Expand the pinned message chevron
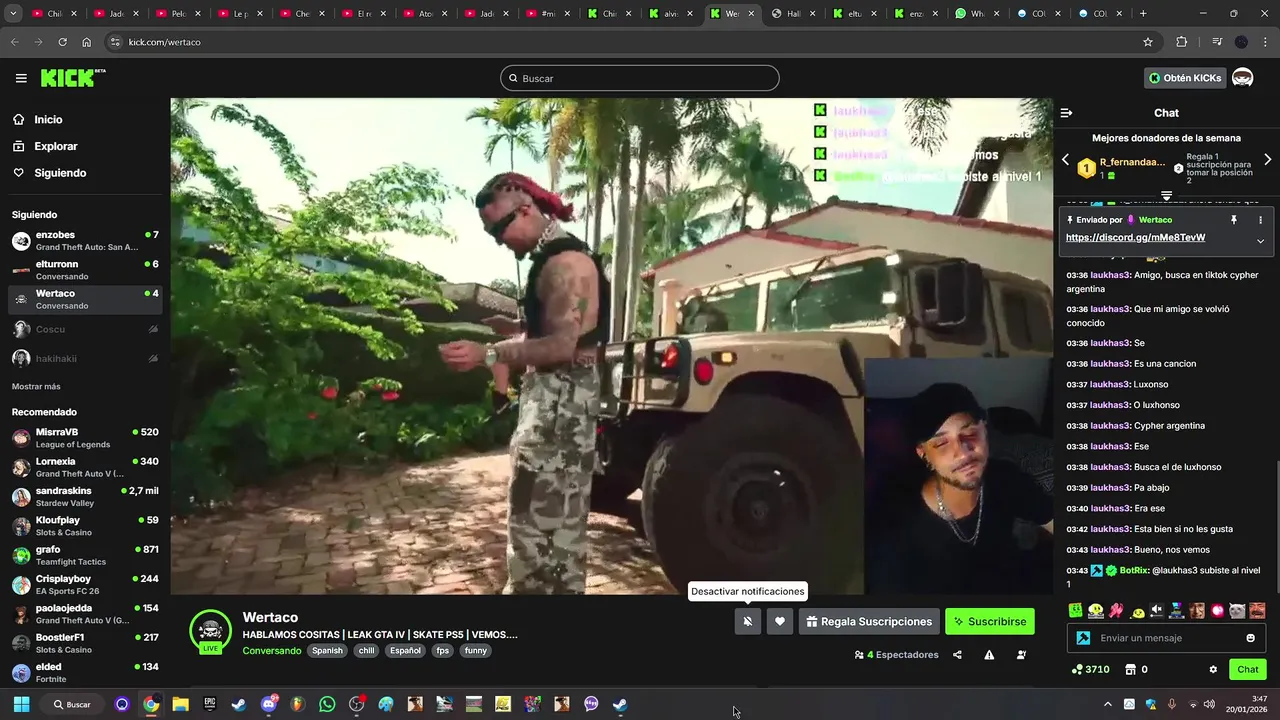Viewport: 1280px width, 720px height. click(x=1260, y=240)
